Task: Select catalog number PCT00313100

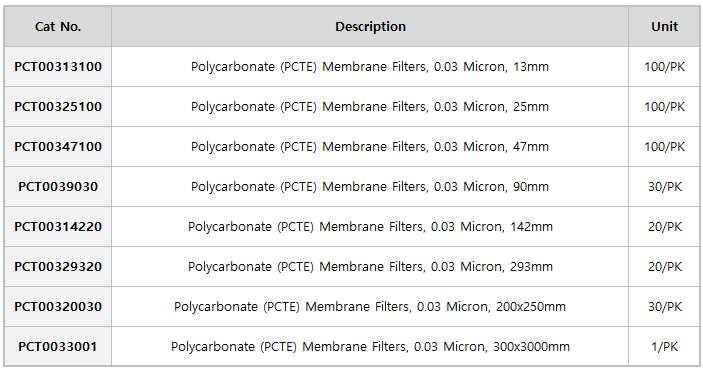Action: (x=58, y=67)
